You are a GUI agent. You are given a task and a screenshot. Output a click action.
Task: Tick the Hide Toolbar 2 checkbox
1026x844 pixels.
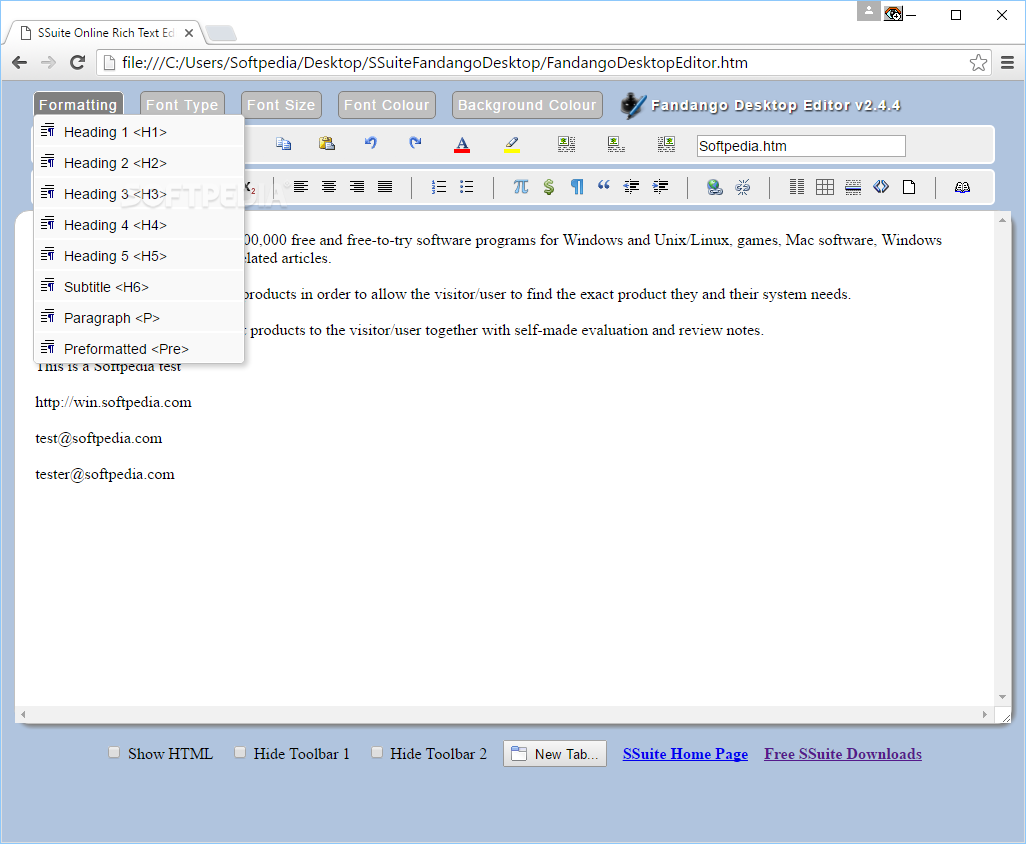pyautogui.click(x=377, y=752)
